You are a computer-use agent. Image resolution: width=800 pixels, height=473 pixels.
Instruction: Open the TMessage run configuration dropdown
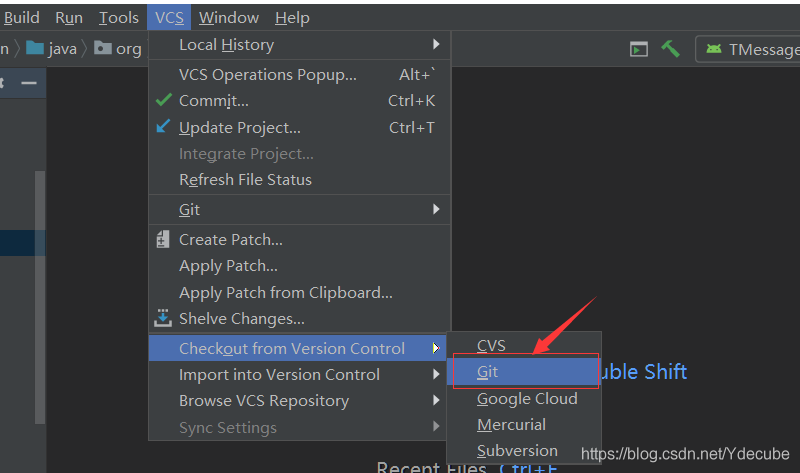749,49
